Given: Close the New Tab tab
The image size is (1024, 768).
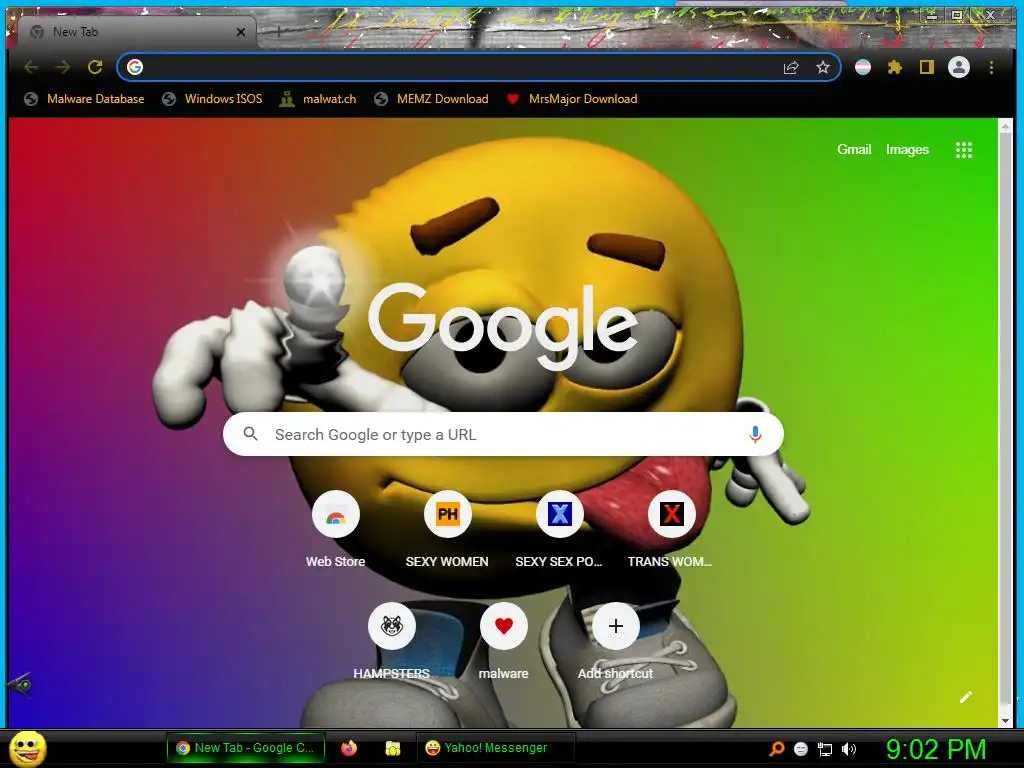Looking at the screenshot, I should tap(241, 32).
